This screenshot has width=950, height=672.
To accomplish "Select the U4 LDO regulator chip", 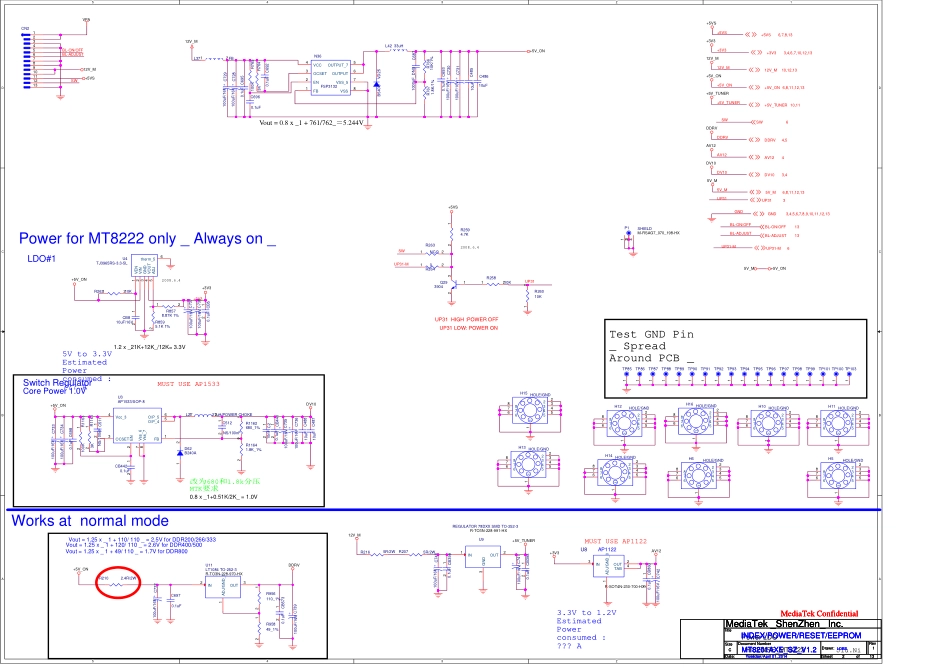I will coord(143,268).
